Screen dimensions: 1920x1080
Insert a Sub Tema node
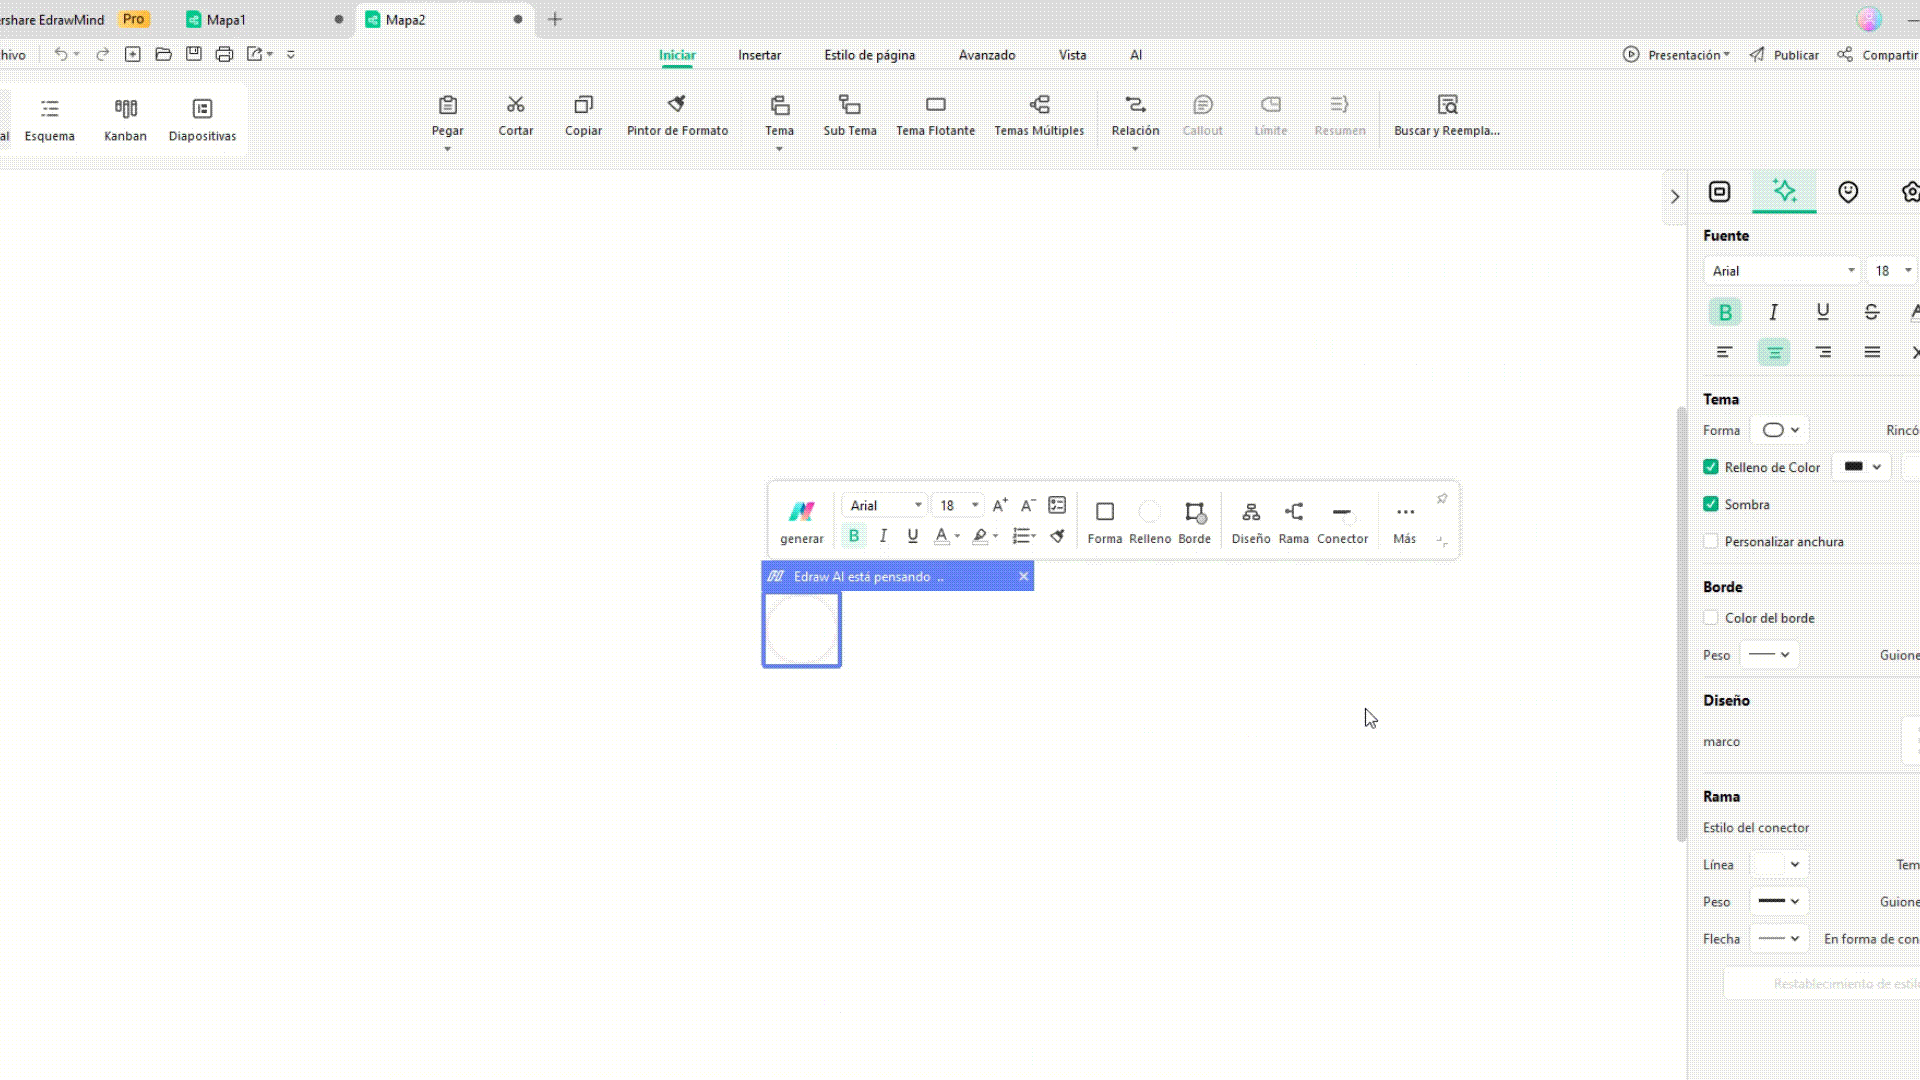tap(849, 115)
